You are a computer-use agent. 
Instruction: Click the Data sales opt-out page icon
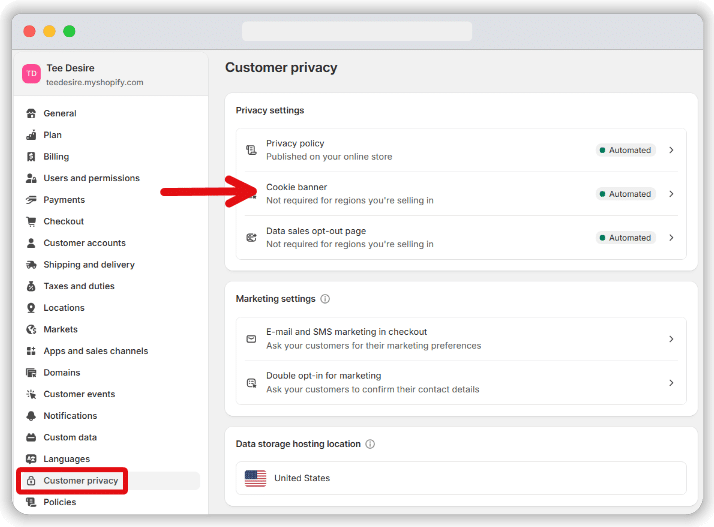coord(251,237)
